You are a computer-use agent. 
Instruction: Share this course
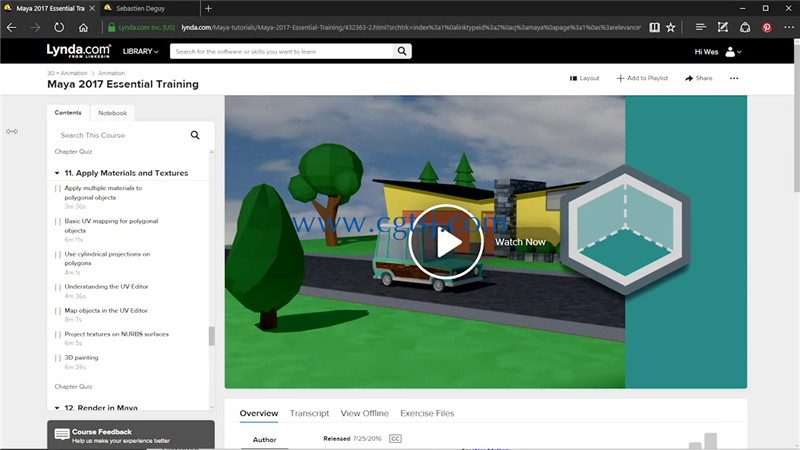click(x=698, y=78)
